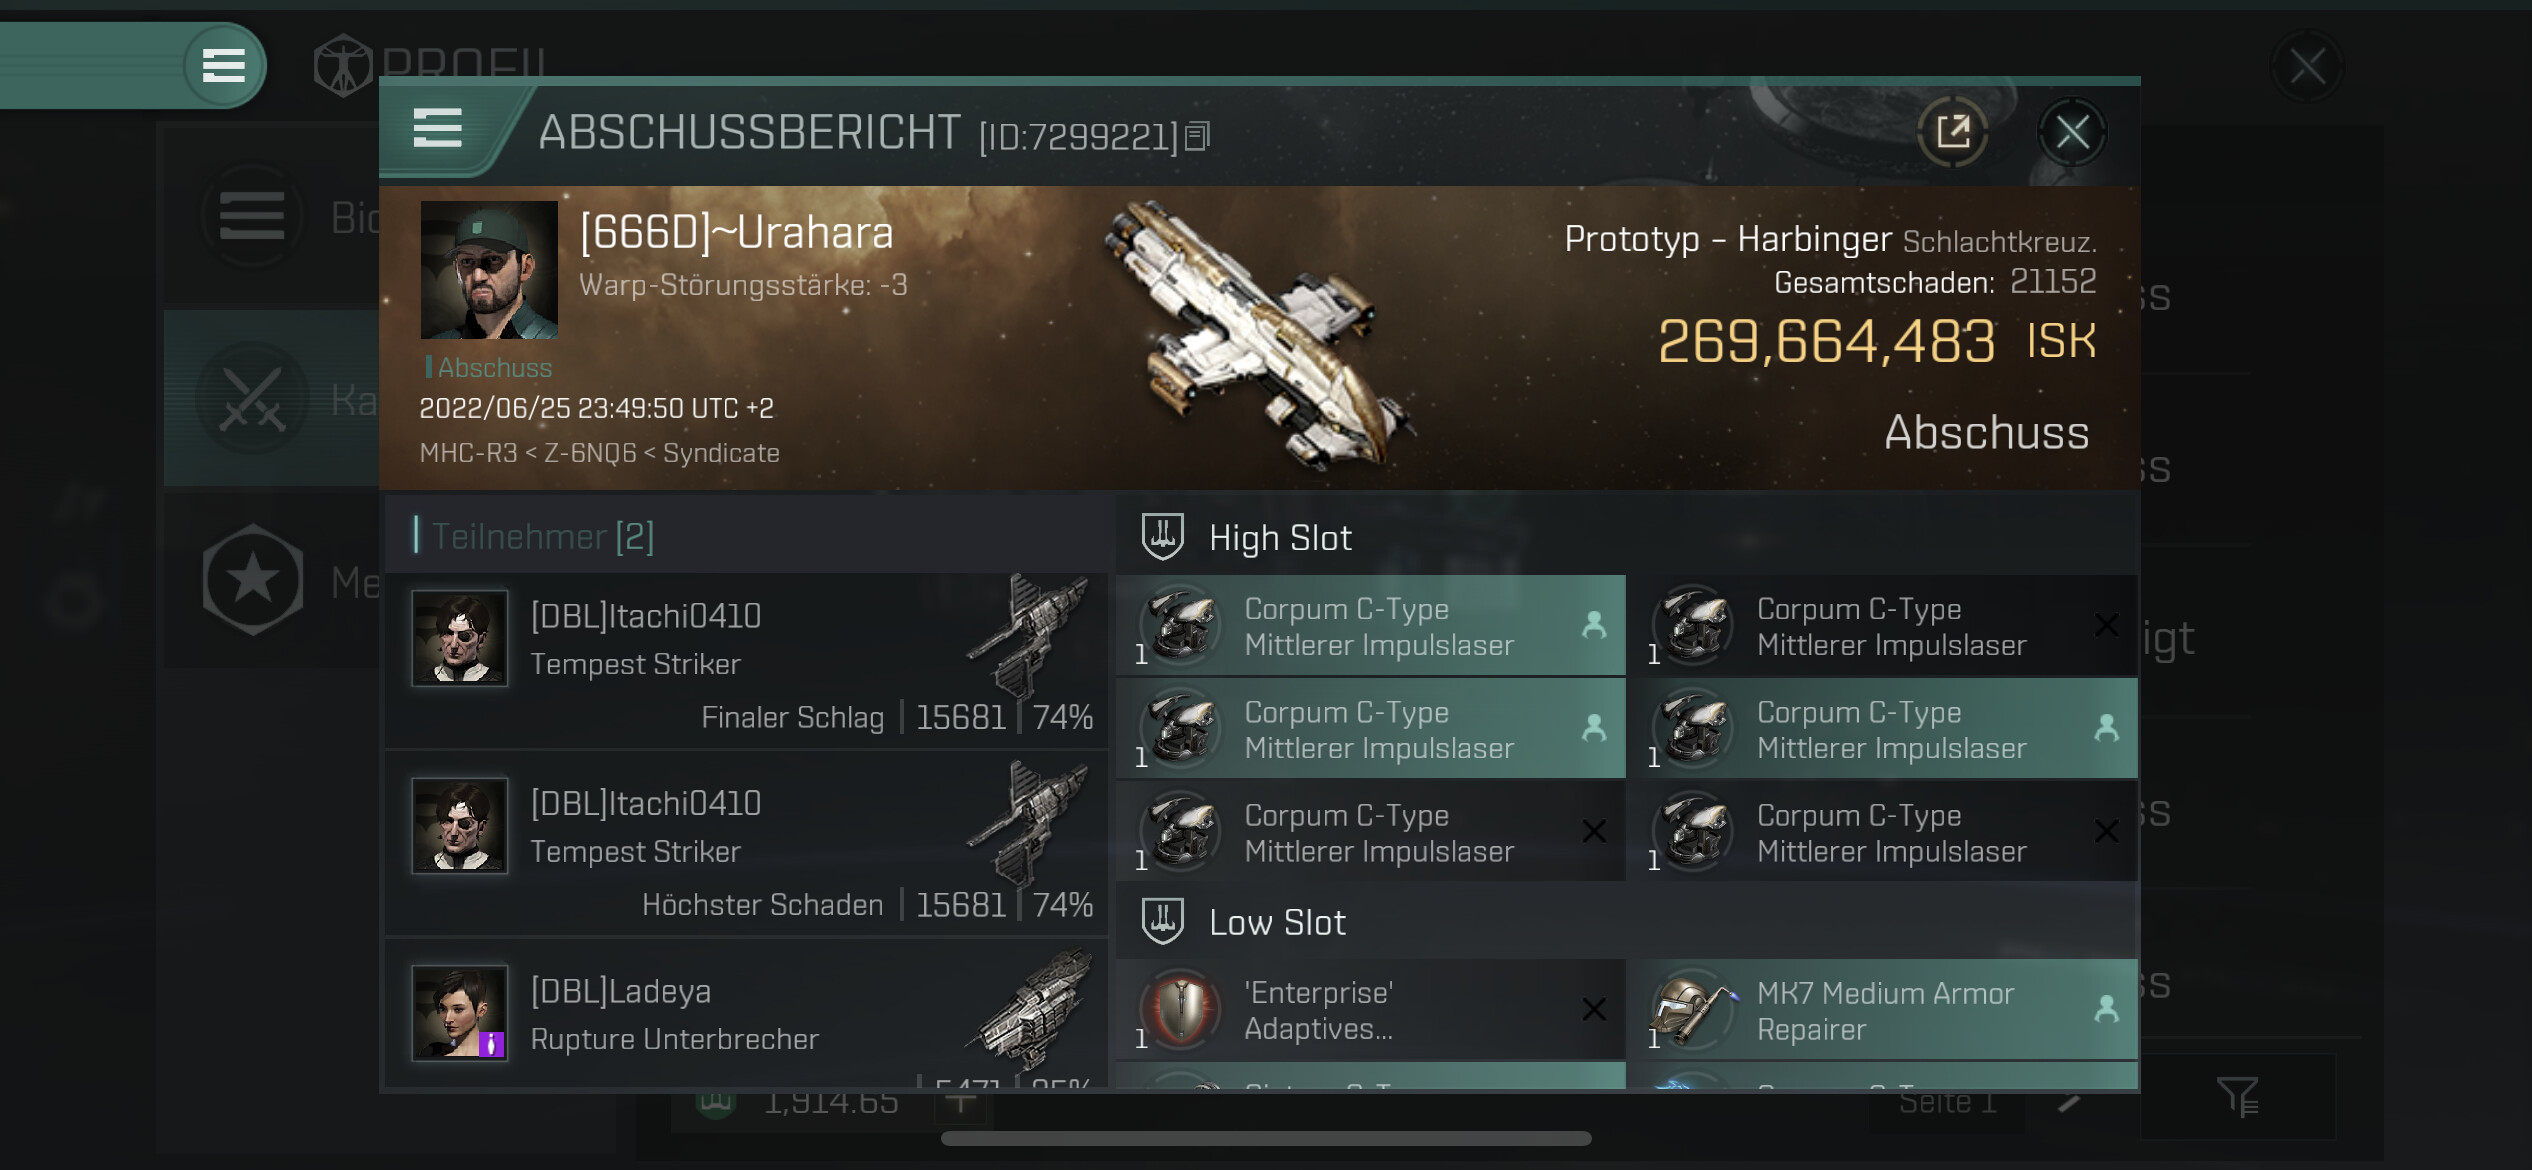Close the Abschussbericht window
This screenshot has width=2532, height=1170.
[x=2072, y=131]
